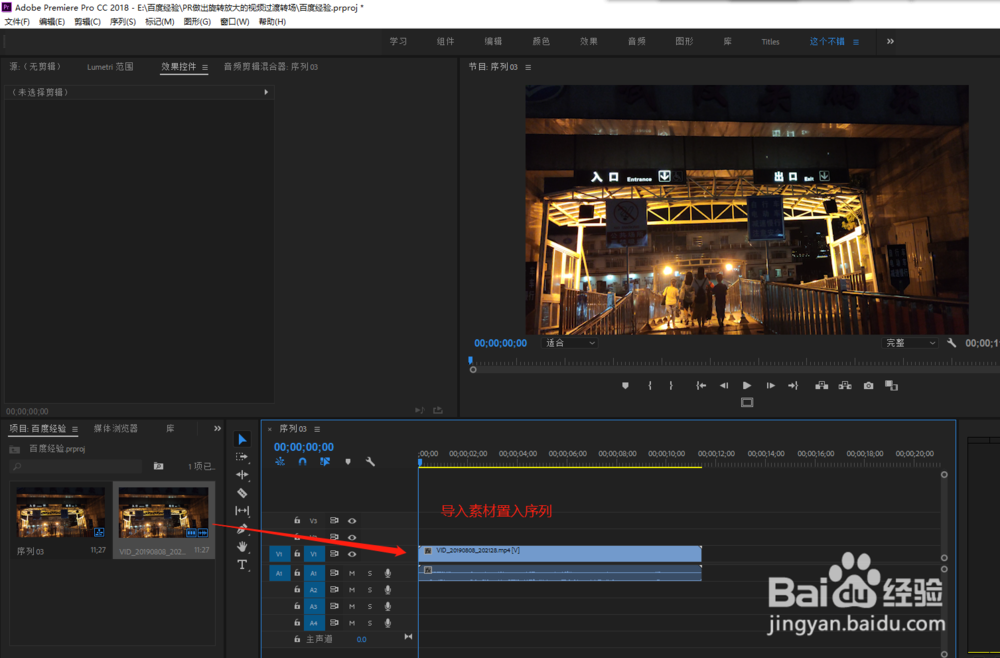Expand arrow beside 未选择剪辑
The width and height of the screenshot is (1000, 658).
(266, 92)
